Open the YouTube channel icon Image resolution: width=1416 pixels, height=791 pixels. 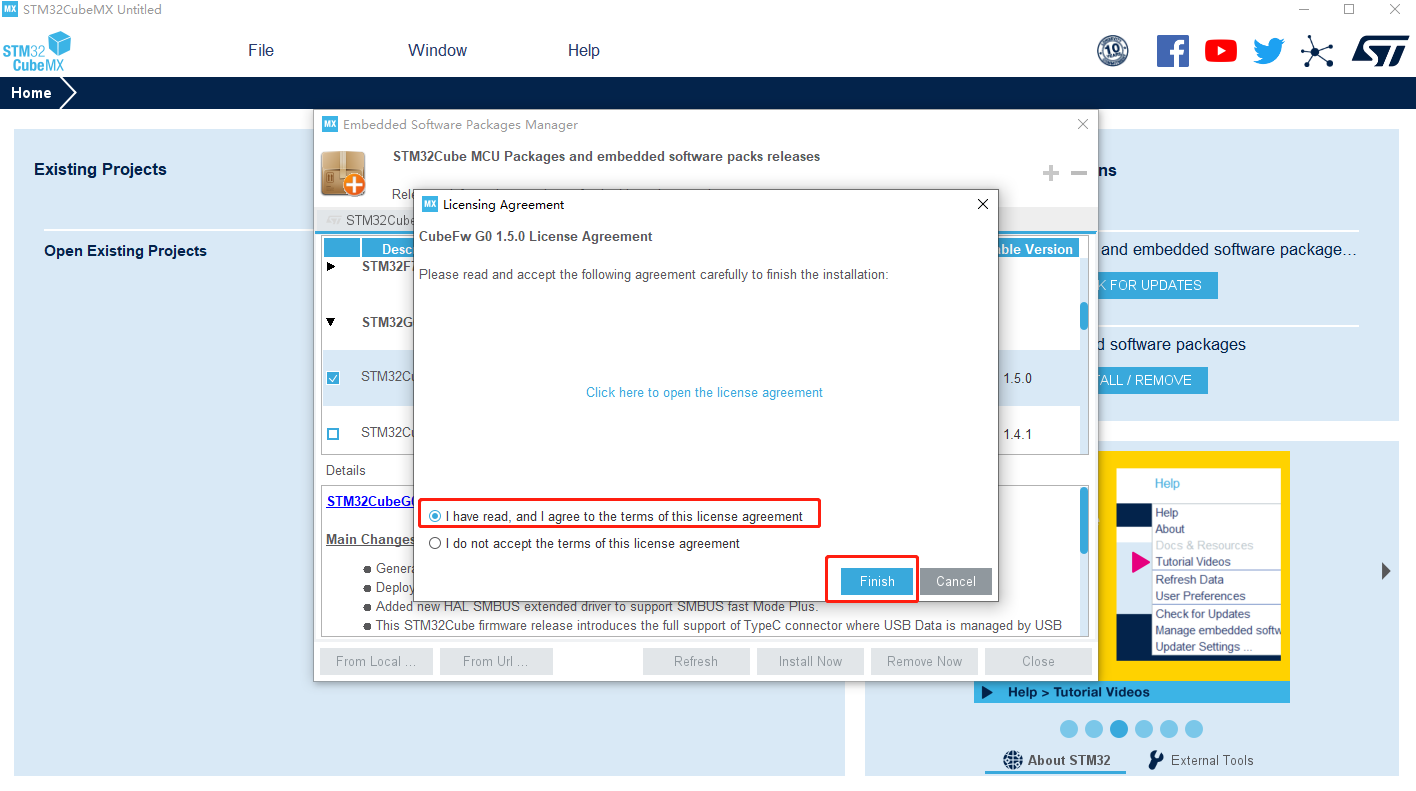pos(1221,51)
